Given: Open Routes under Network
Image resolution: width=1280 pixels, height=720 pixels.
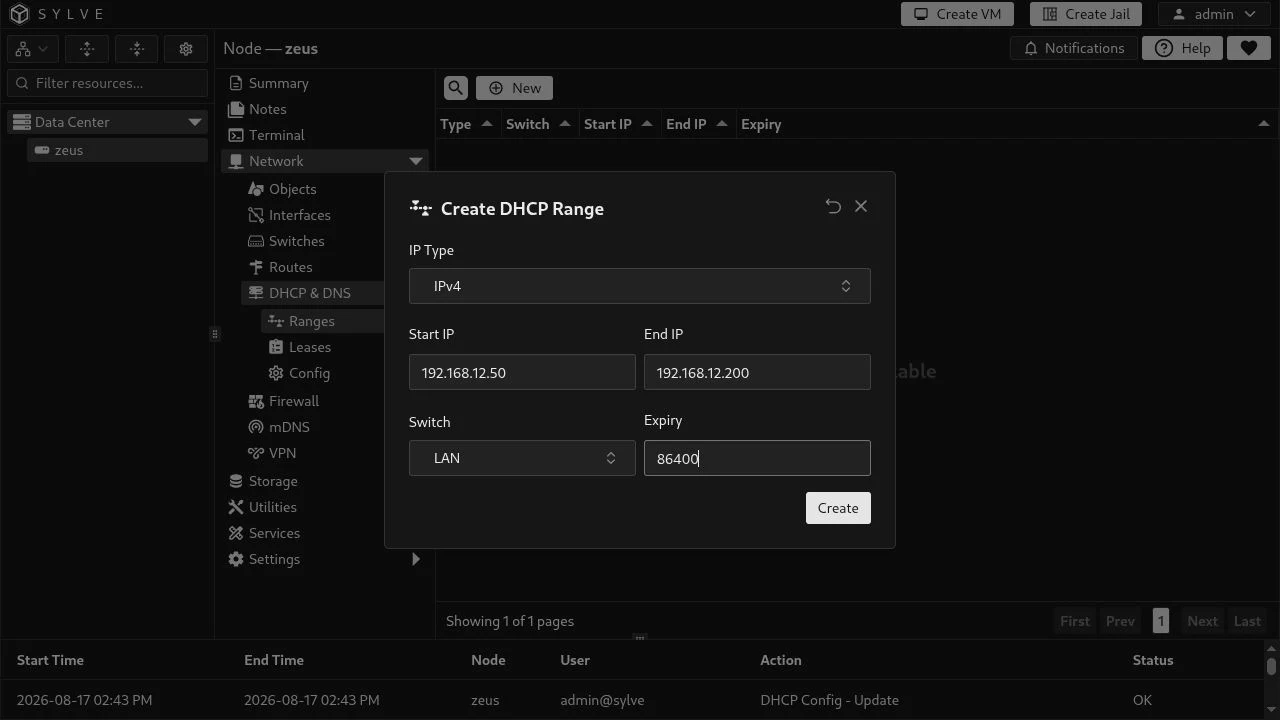Looking at the screenshot, I should pyautogui.click(x=290, y=267).
